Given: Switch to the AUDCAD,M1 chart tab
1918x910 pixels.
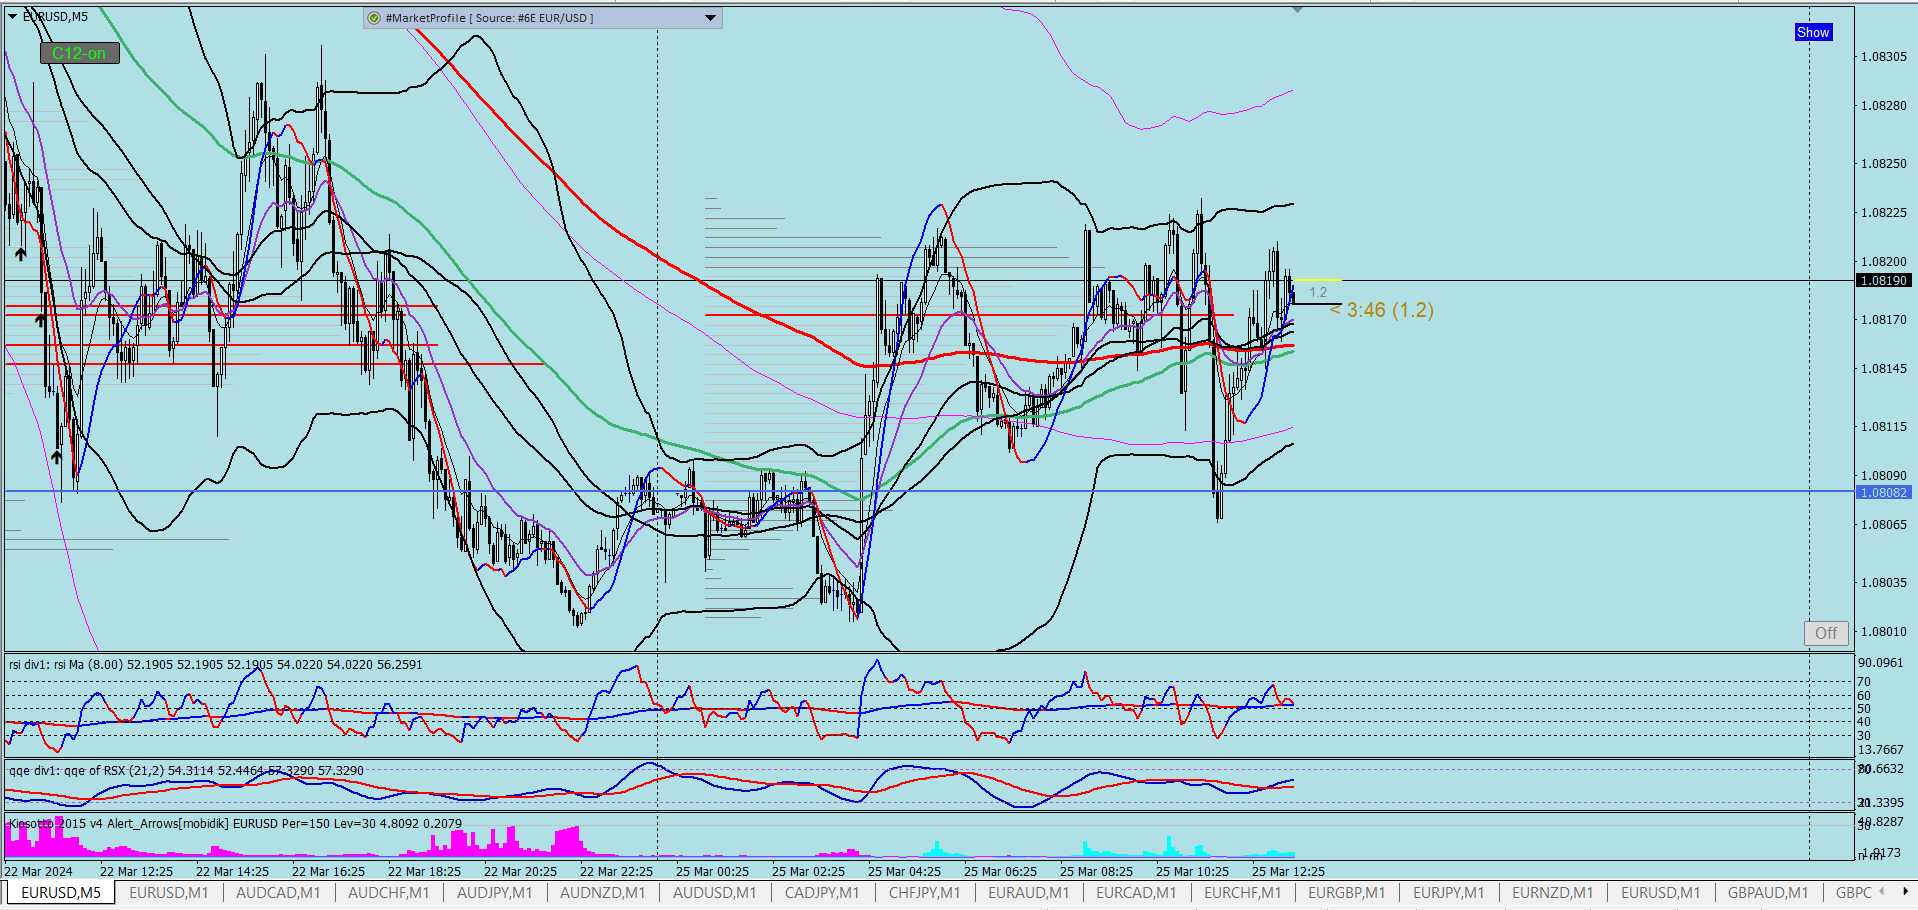Looking at the screenshot, I should [278, 892].
